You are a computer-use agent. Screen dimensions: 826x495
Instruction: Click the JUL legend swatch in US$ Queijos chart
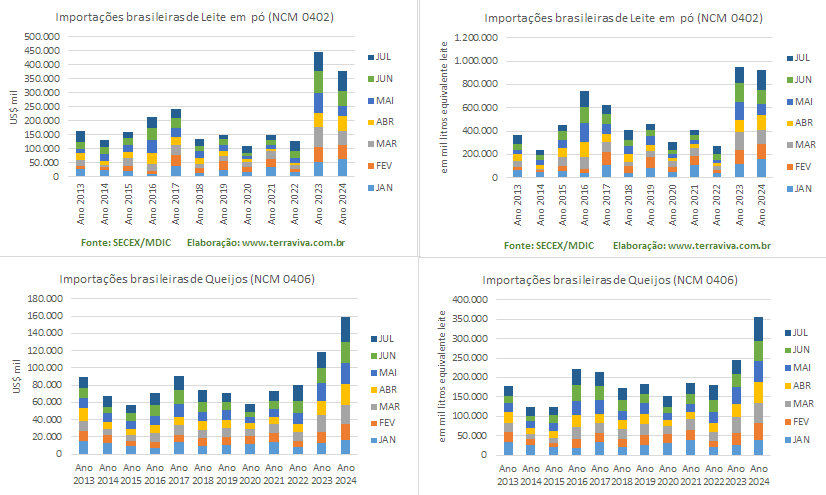374,339
